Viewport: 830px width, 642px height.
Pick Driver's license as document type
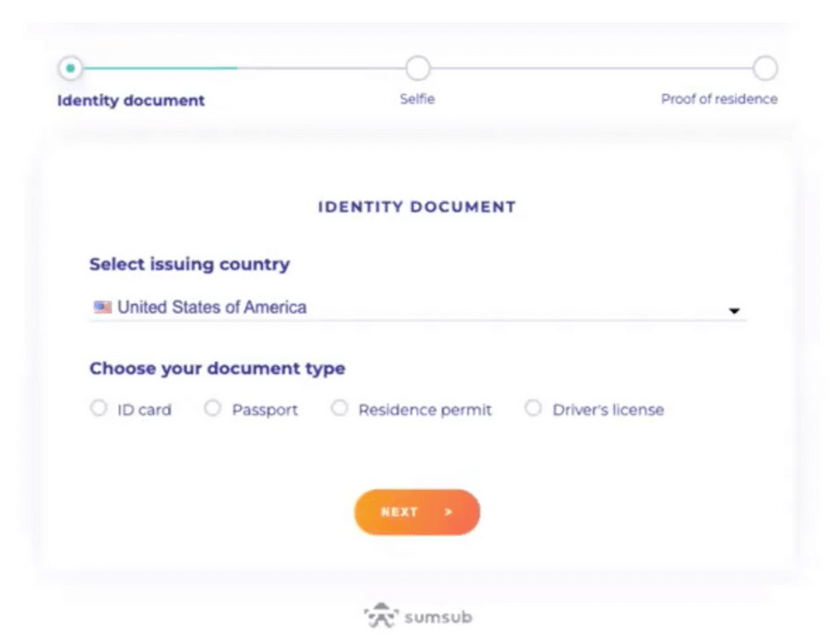(533, 407)
